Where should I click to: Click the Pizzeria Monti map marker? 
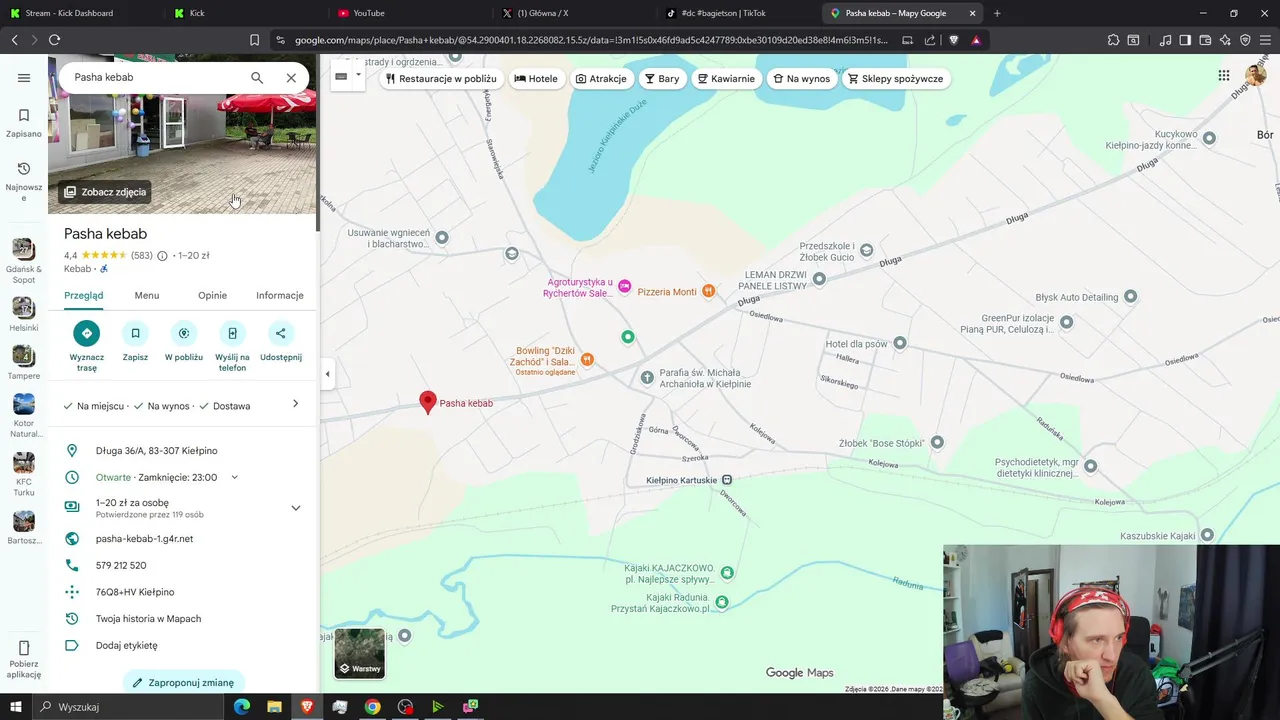coord(708,291)
